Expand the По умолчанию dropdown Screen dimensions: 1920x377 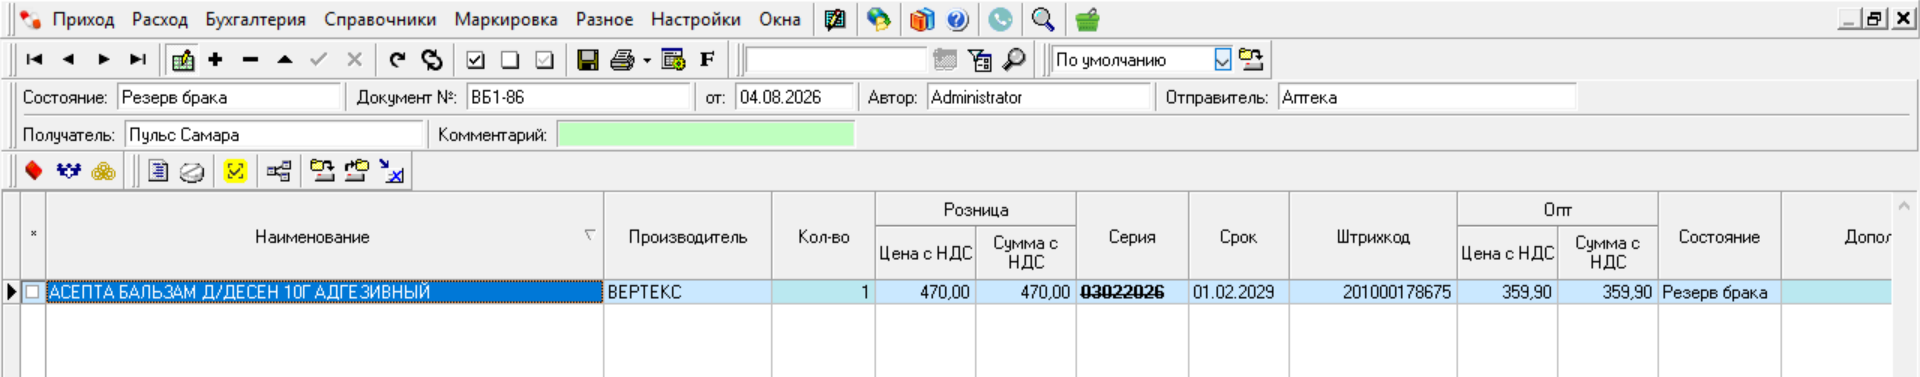pyautogui.click(x=1222, y=60)
